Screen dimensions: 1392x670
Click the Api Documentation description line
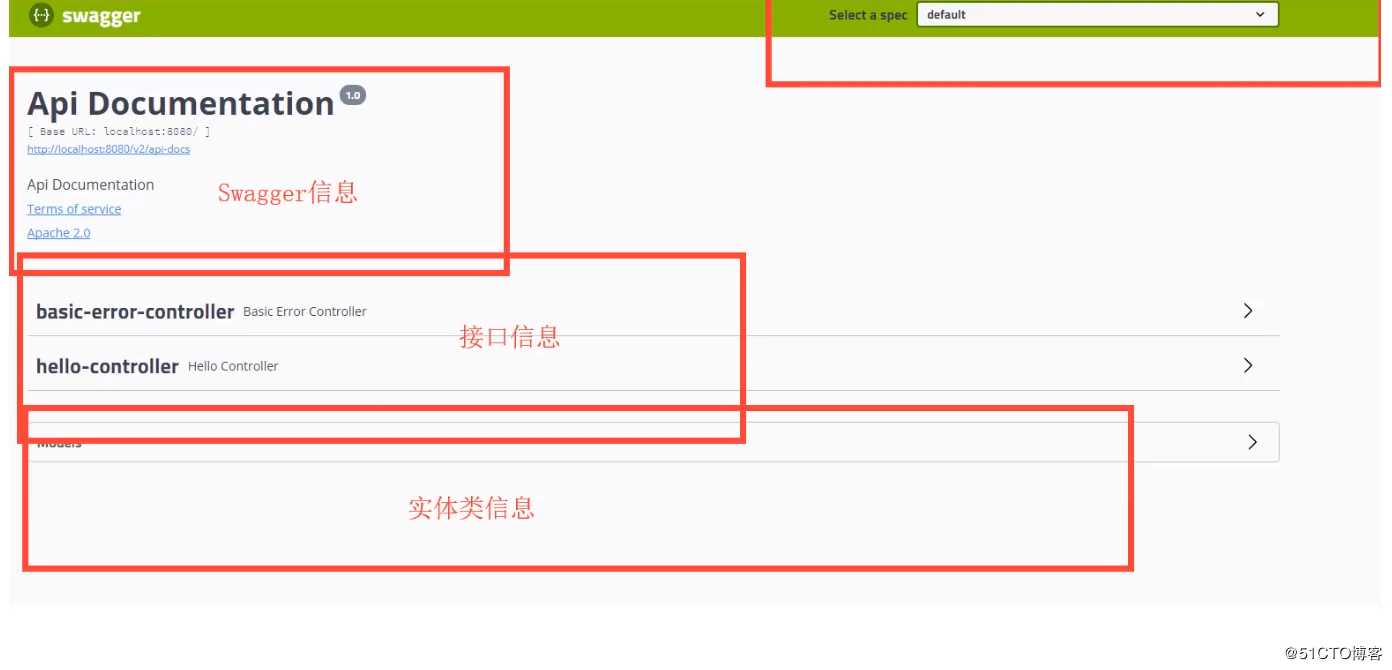click(x=91, y=185)
